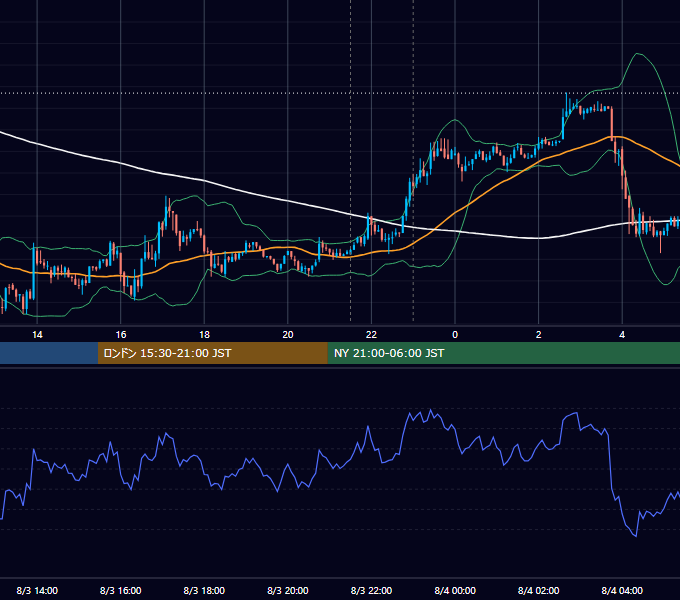
Task: Click the '8/4 02:00' date label
Action: pos(538,590)
